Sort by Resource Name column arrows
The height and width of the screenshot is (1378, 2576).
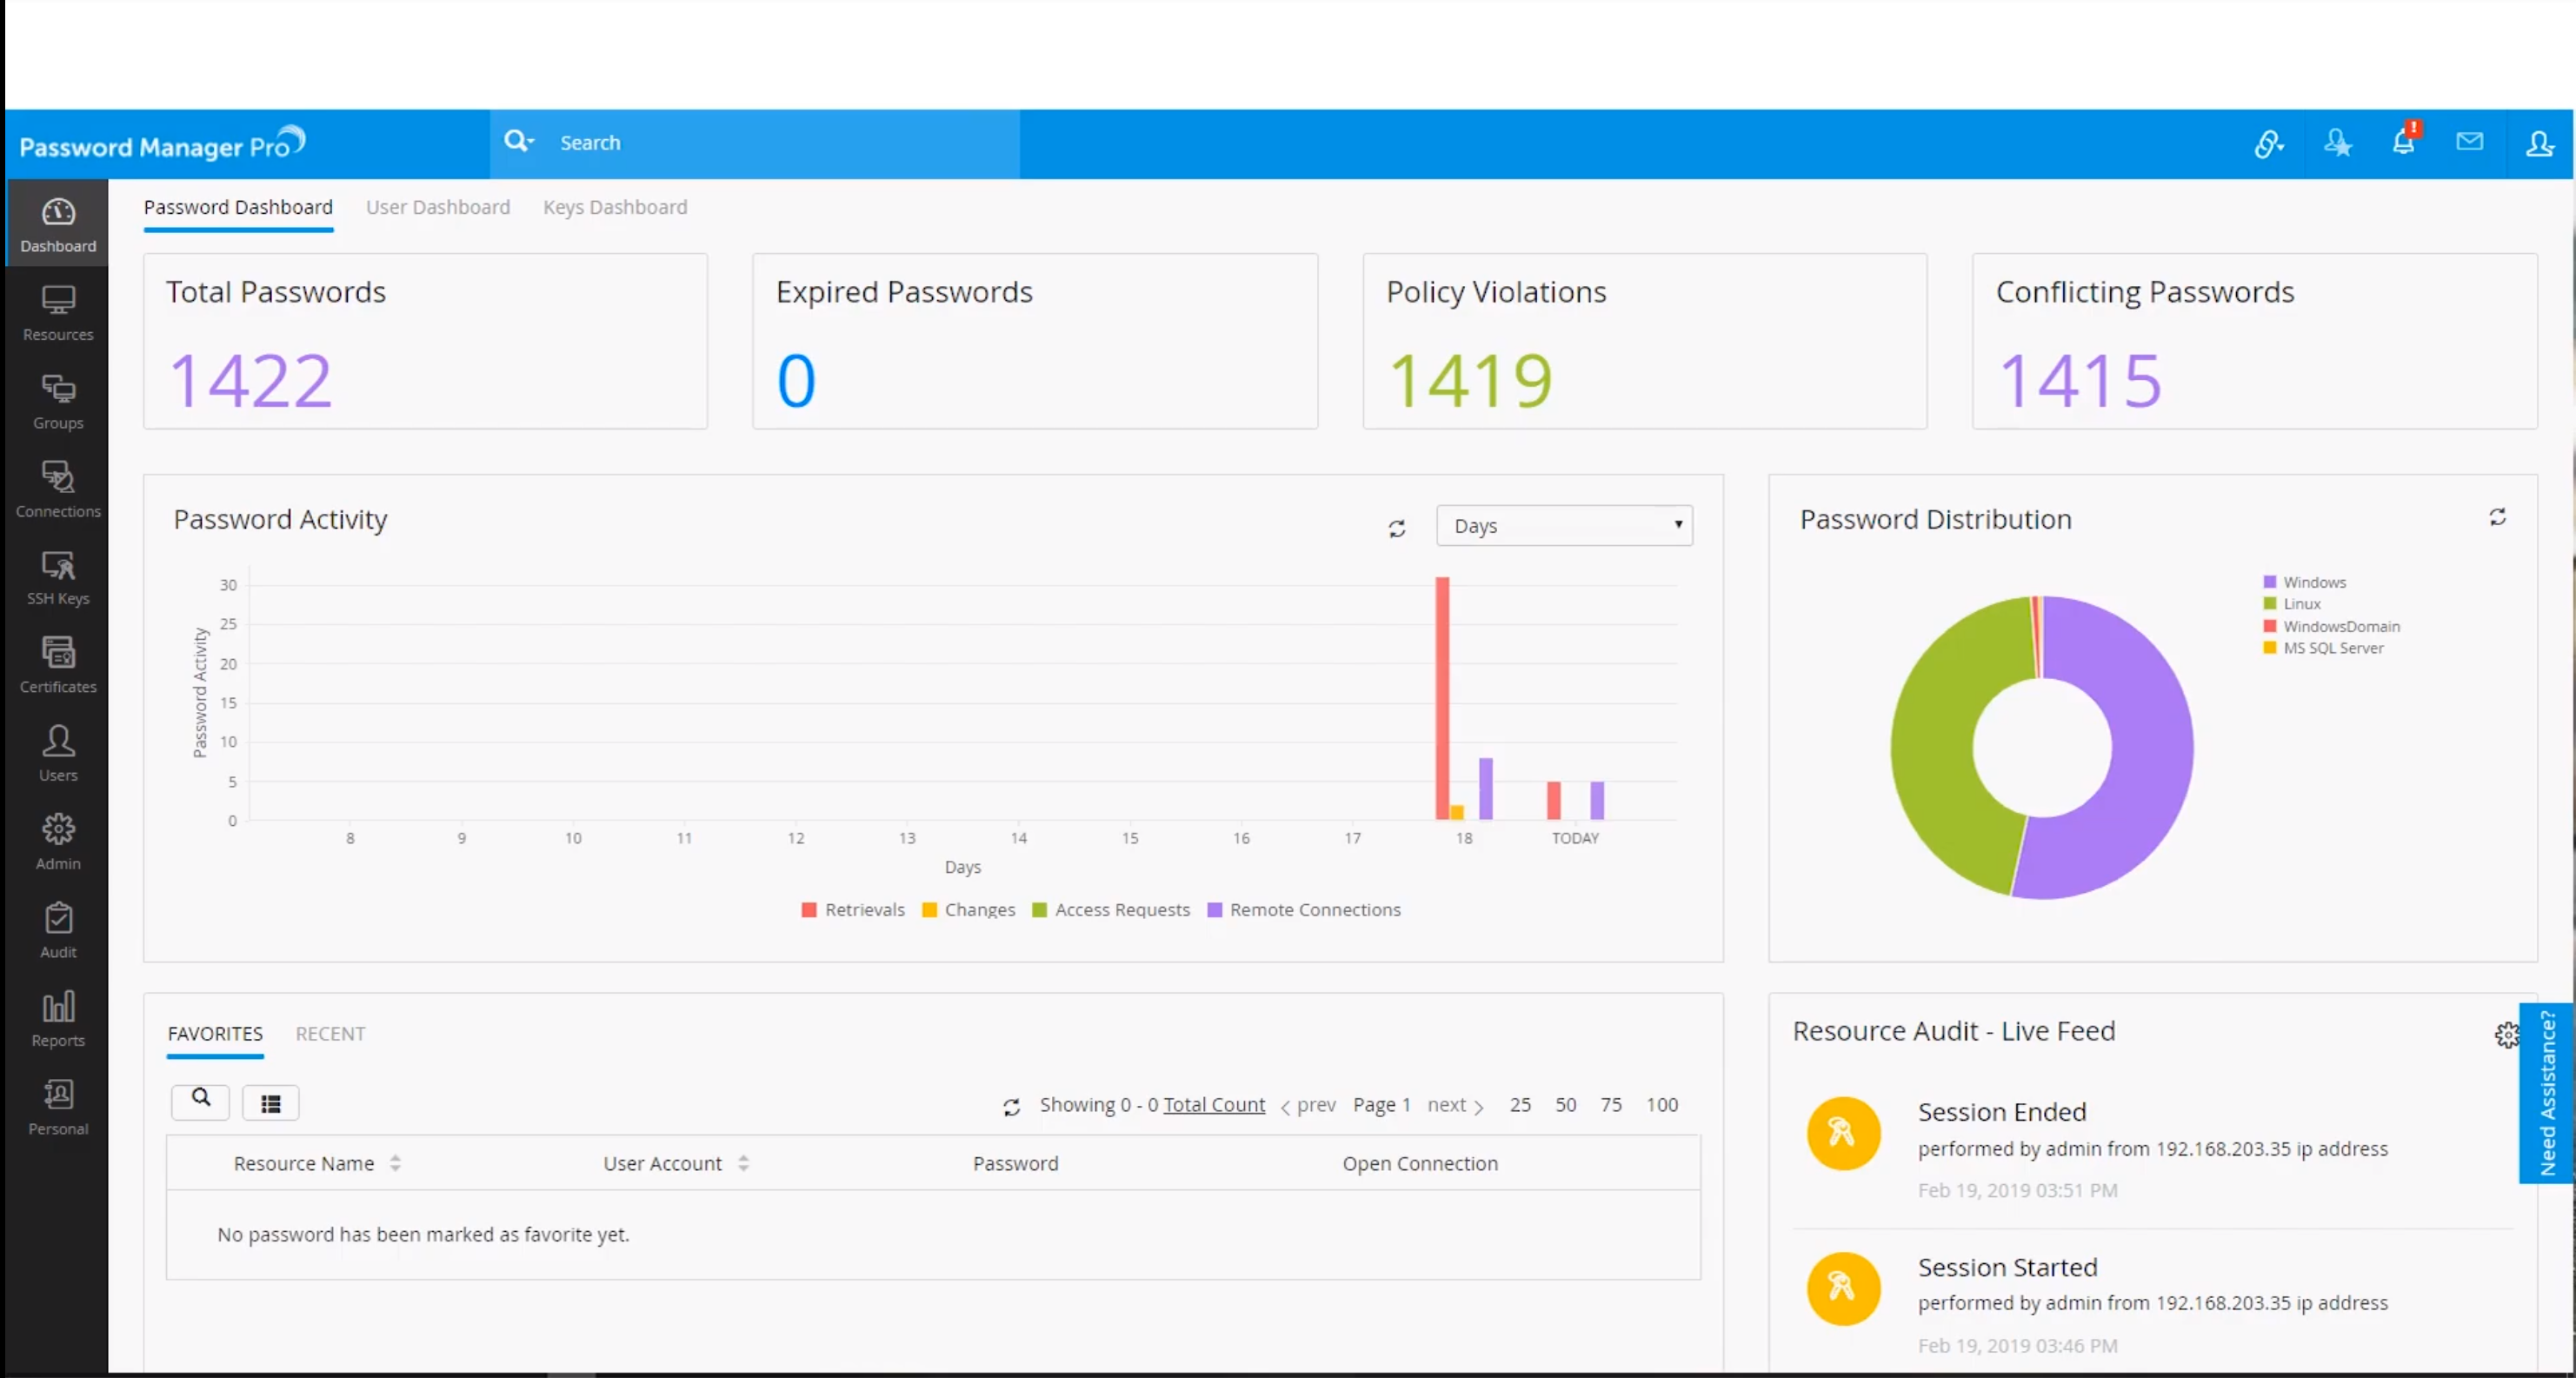point(396,1163)
